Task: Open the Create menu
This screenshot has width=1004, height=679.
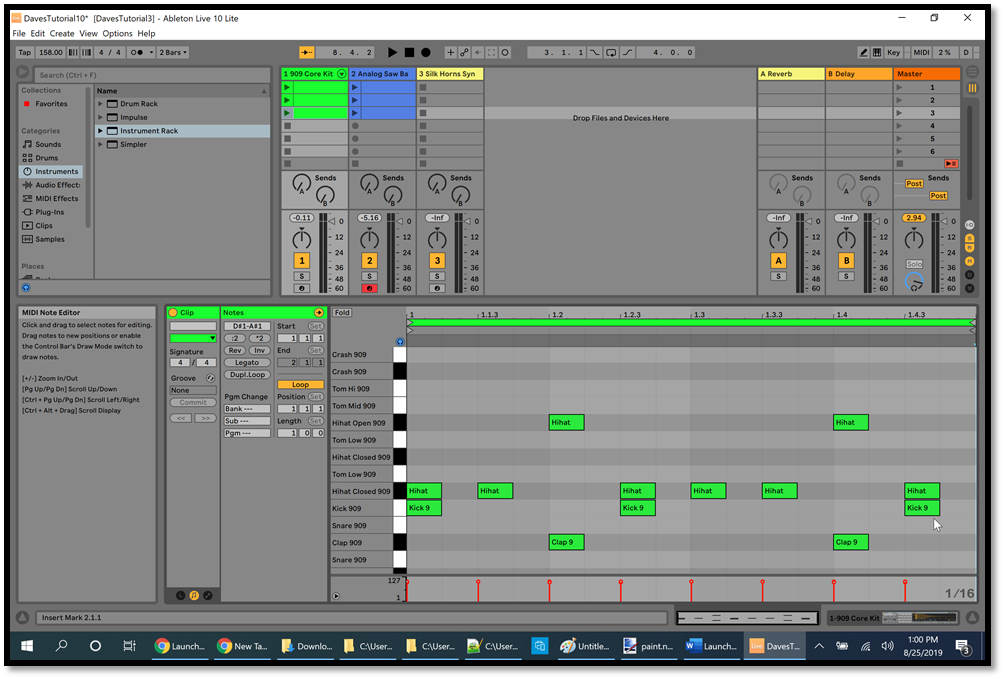Action: click(x=62, y=33)
